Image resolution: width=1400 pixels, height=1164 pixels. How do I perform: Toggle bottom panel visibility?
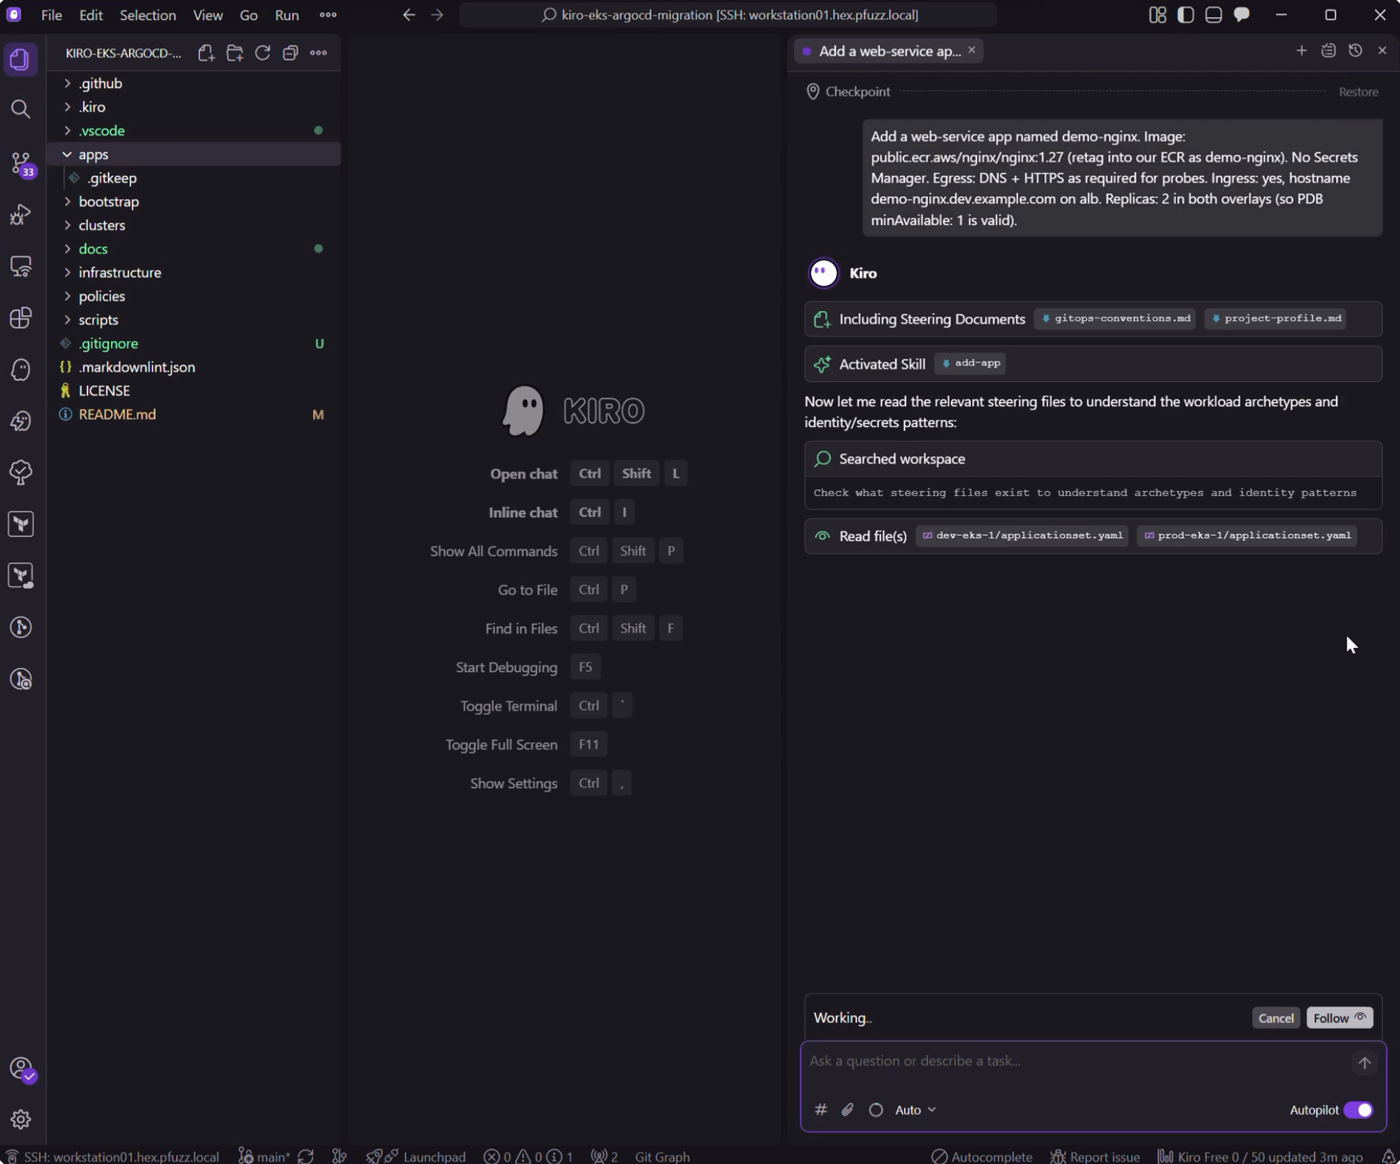1214,15
